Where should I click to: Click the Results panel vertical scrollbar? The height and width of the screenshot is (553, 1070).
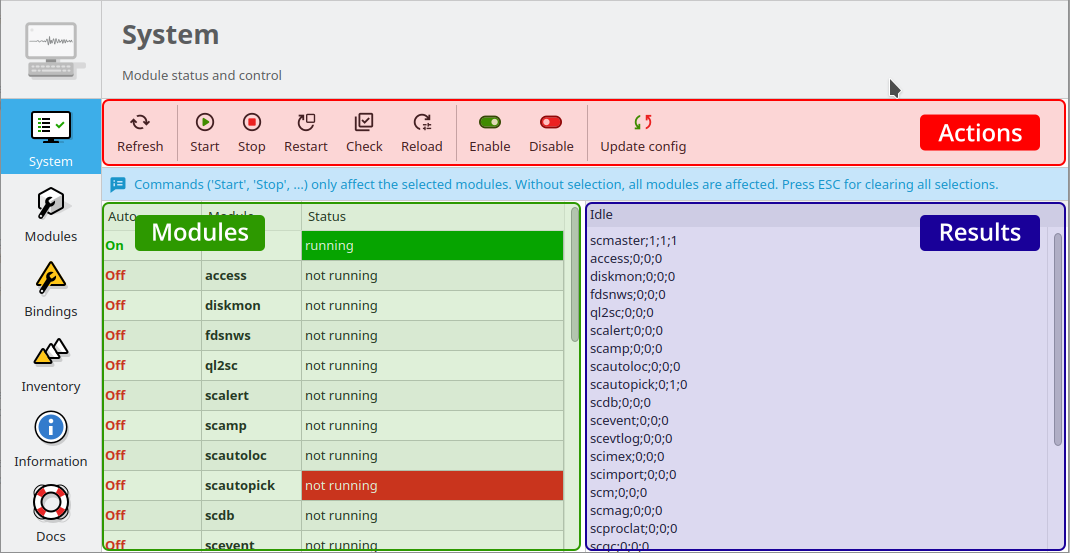(1058, 340)
